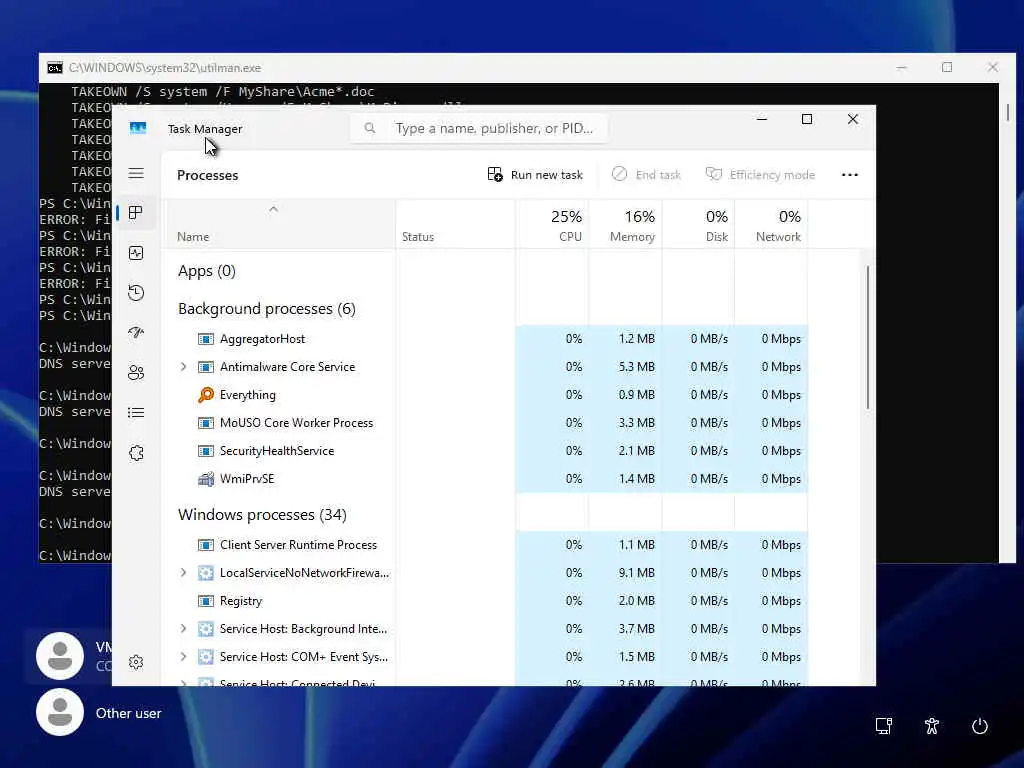Select the Other user sign-in option
This screenshot has height=768, width=1024.
[x=99, y=712]
